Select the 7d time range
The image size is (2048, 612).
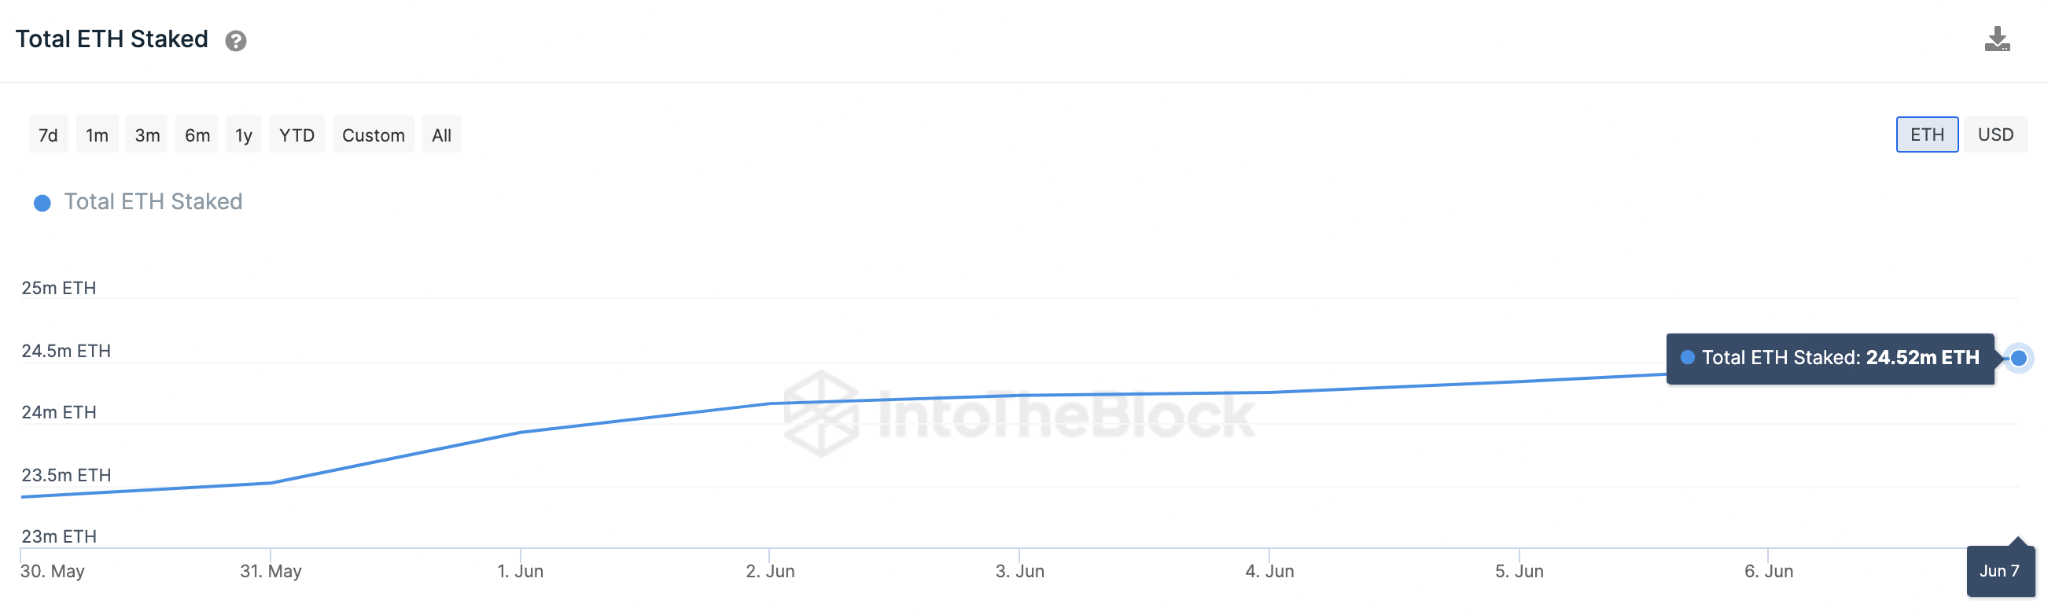48,135
